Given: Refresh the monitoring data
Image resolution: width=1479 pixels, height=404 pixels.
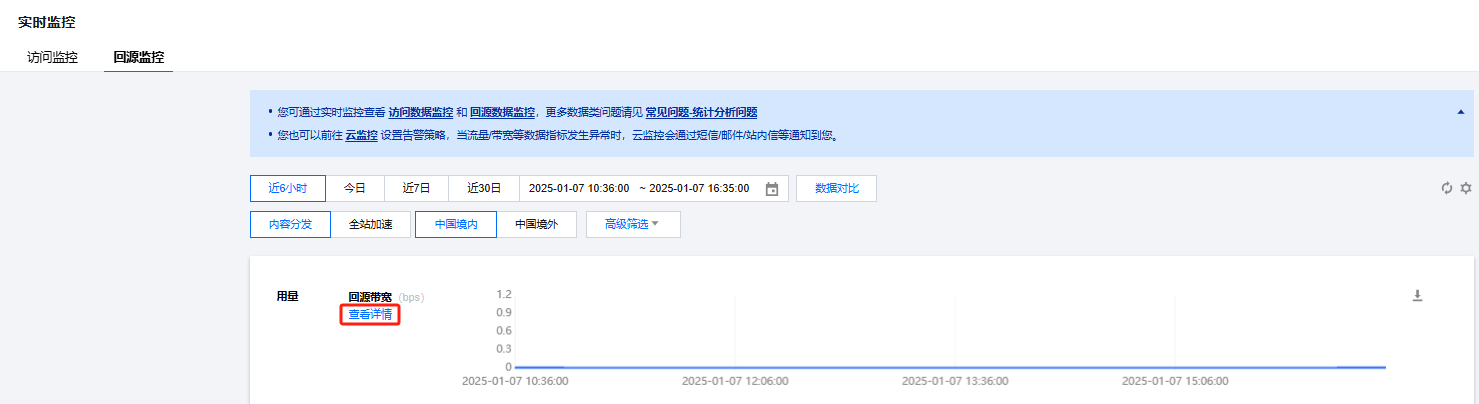Looking at the screenshot, I should click(1446, 188).
